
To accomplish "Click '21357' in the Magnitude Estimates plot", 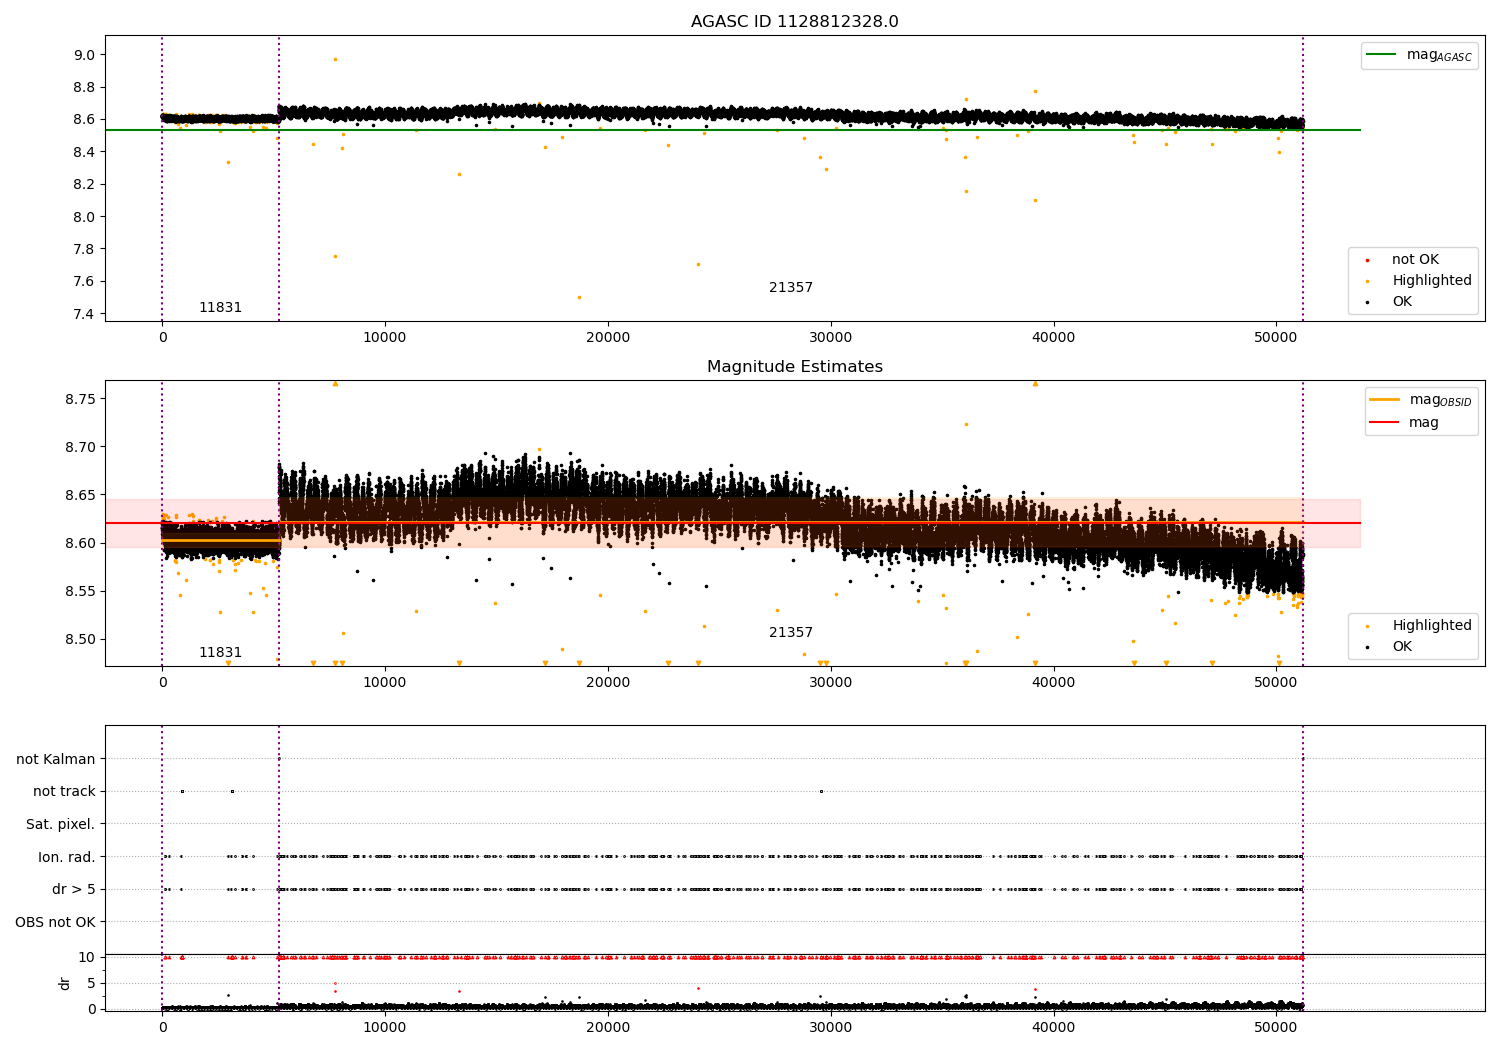I will coord(791,633).
